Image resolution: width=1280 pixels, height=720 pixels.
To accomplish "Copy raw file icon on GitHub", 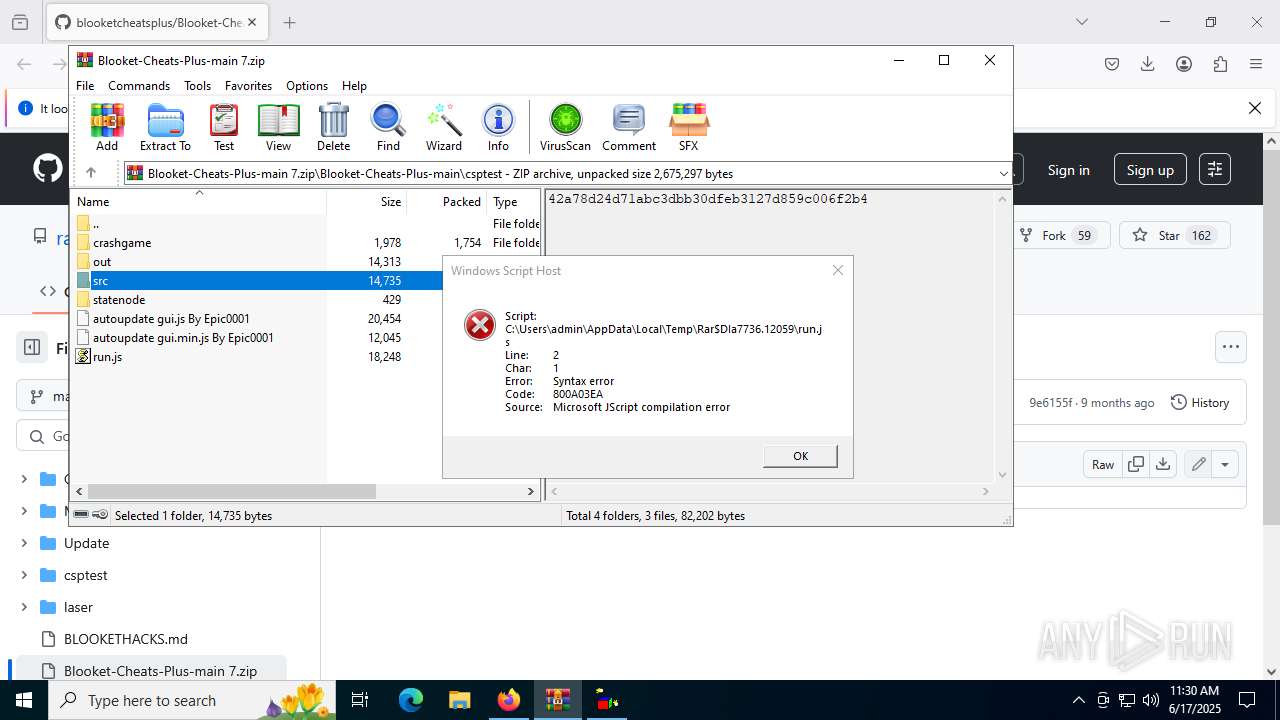I will click(x=1135, y=464).
